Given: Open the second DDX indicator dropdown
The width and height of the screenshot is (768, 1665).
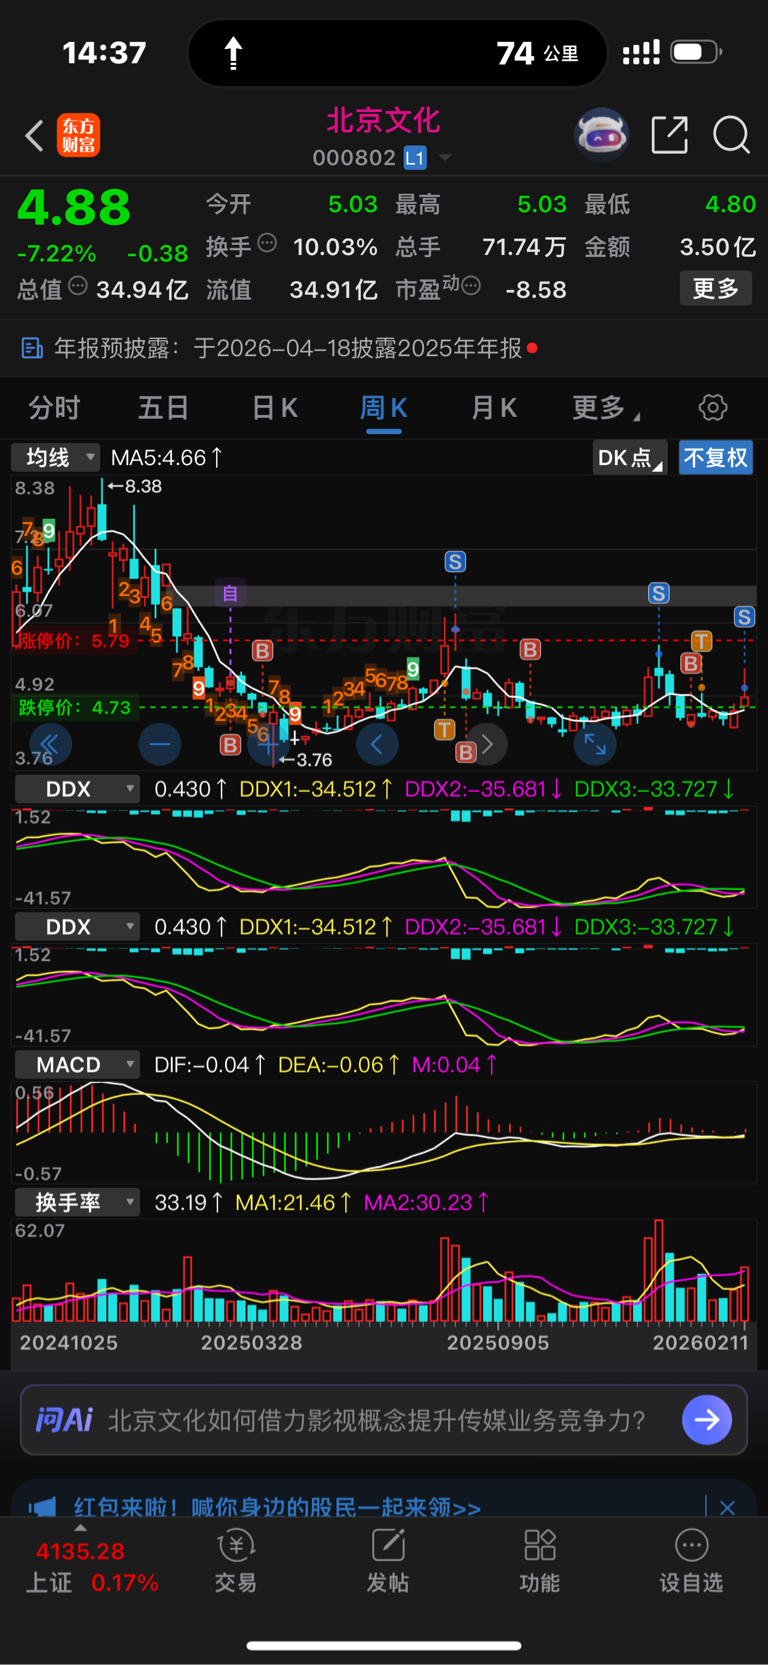Looking at the screenshot, I should [77, 927].
